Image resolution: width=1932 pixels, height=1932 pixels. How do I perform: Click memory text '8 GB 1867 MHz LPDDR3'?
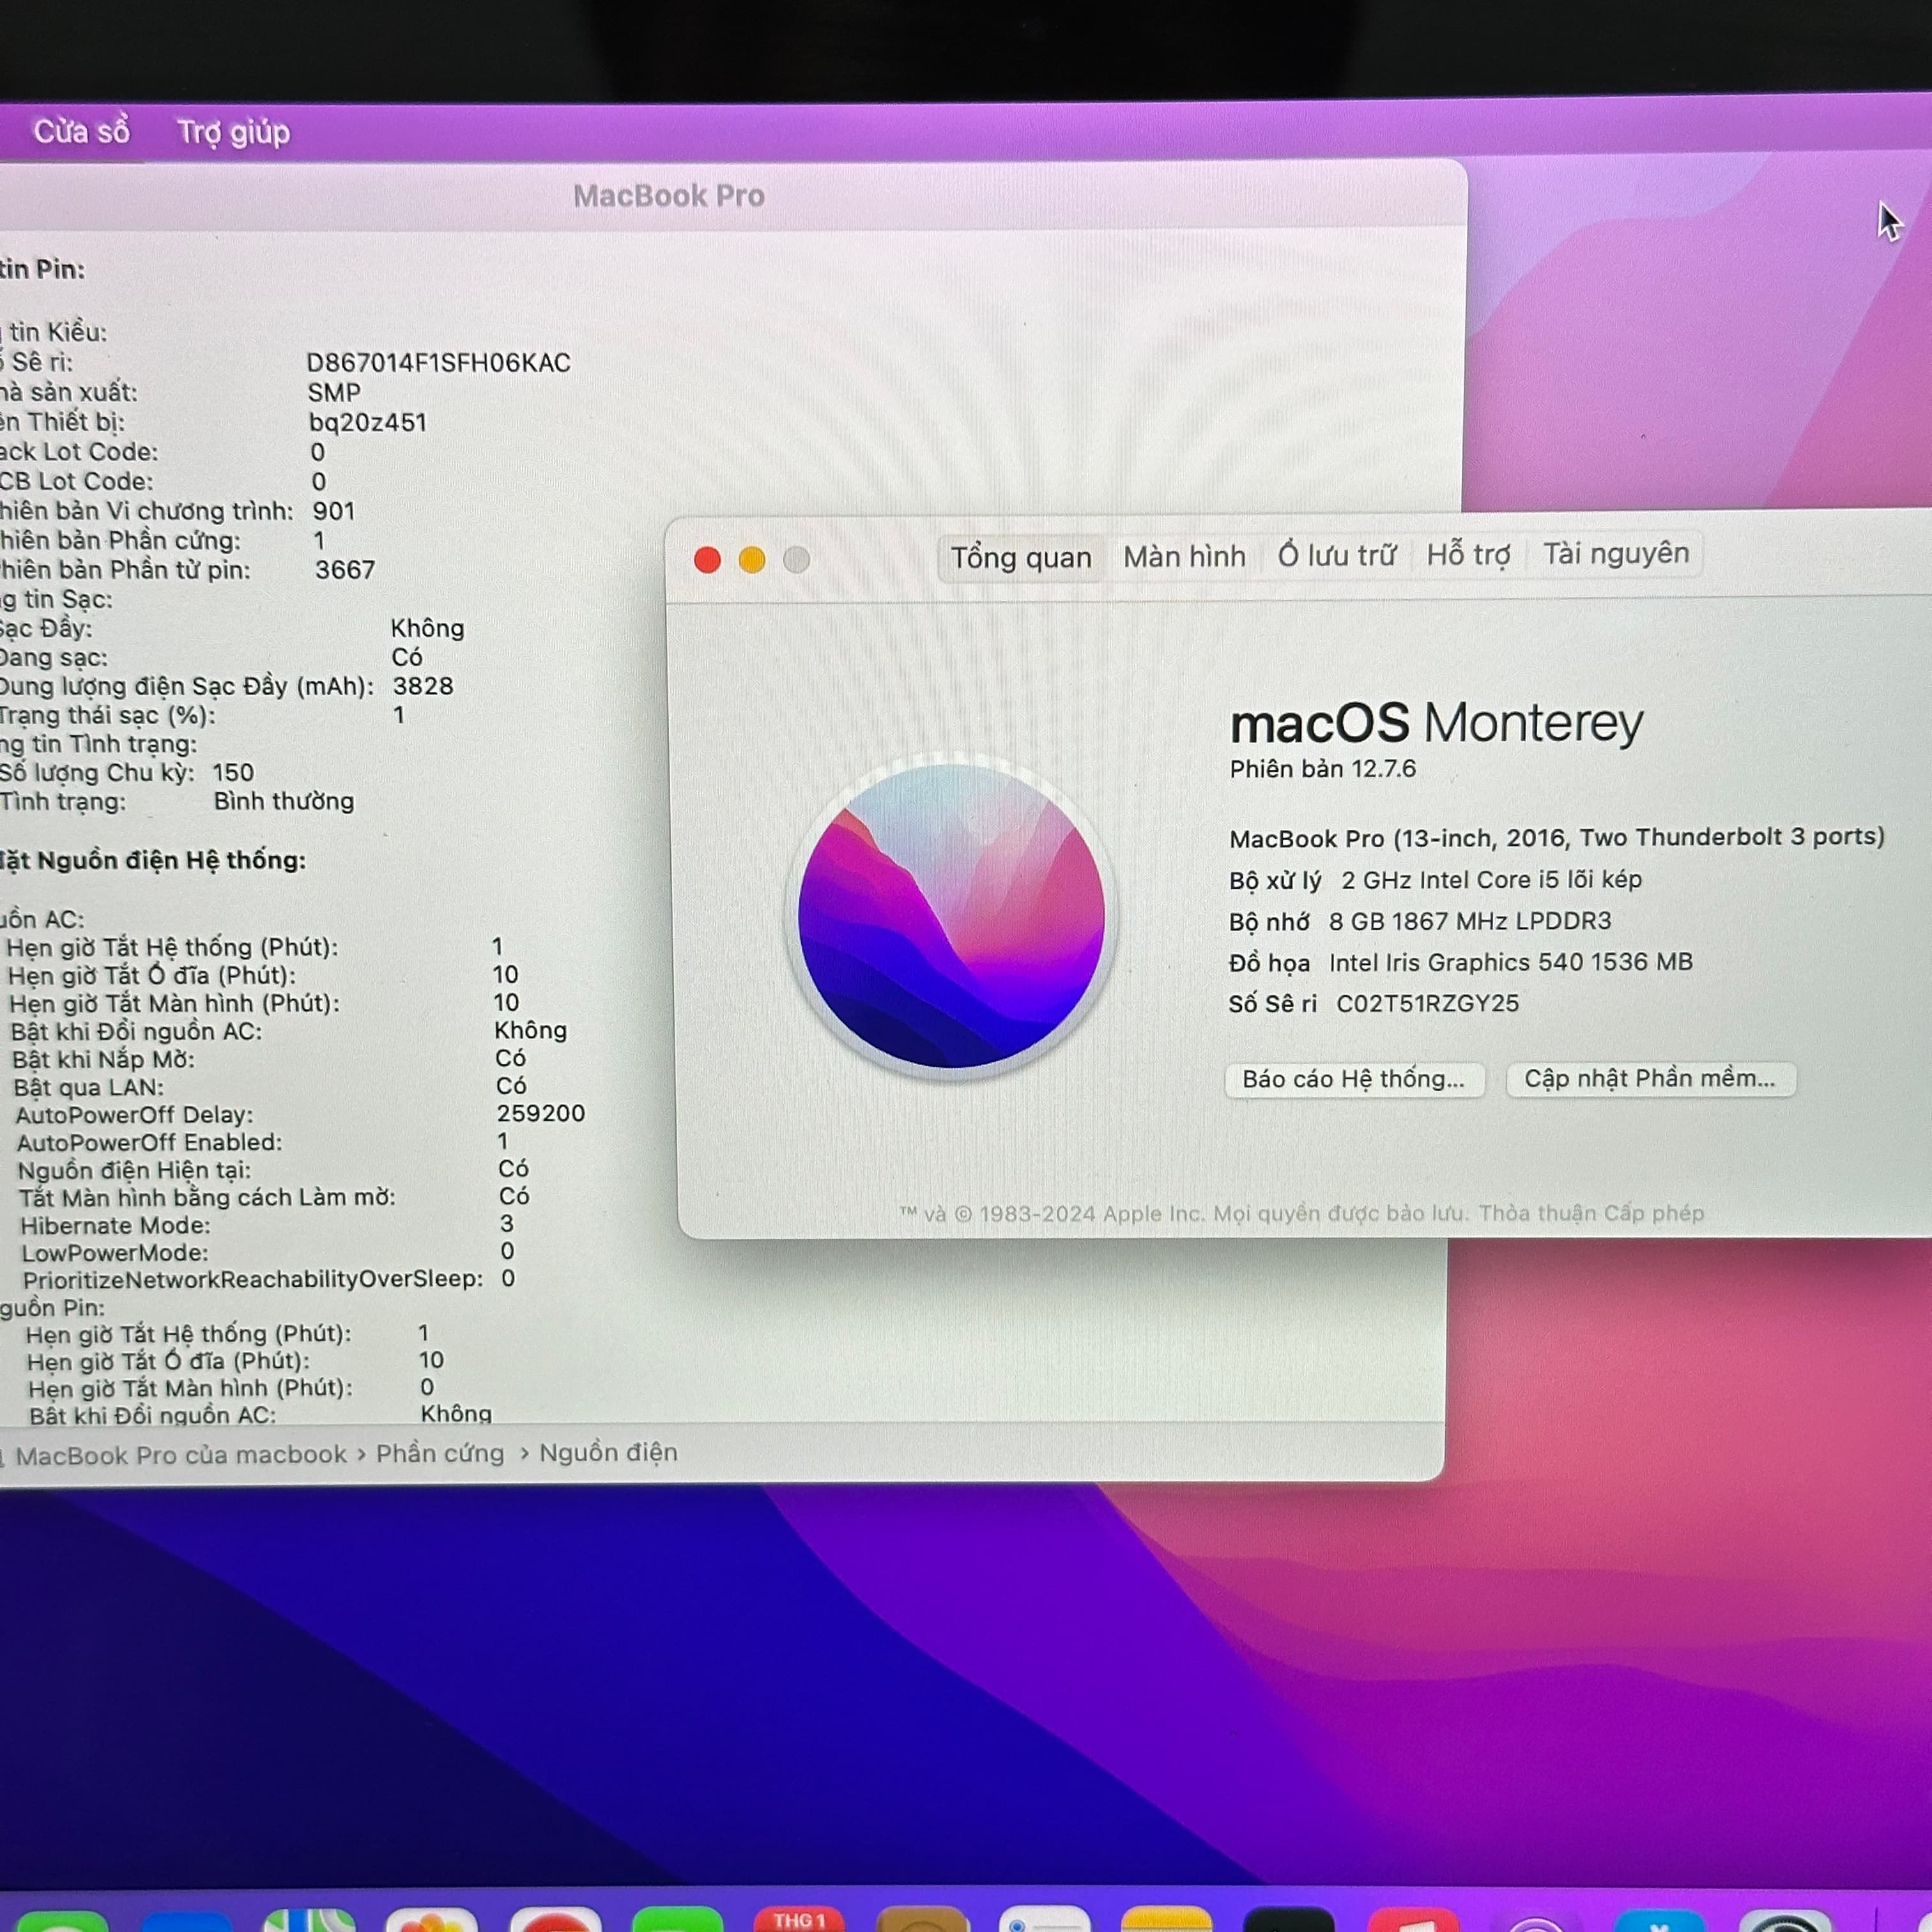(1470, 921)
